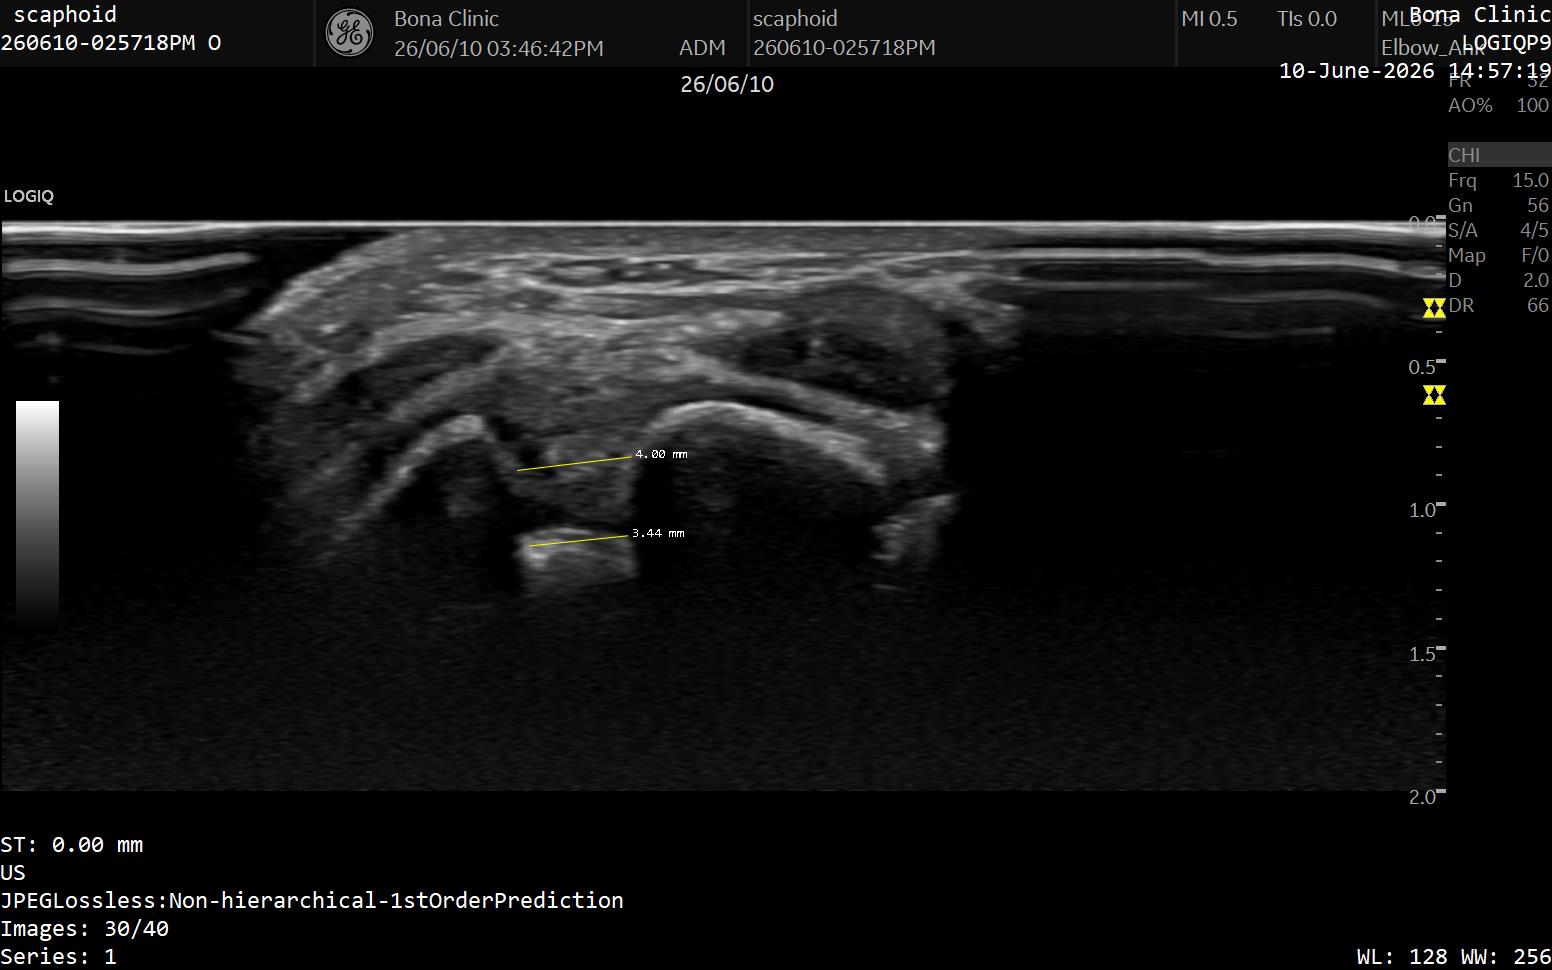
Task: Click the 26/06/10 03:46:42PM timestamp
Action: pyautogui.click(x=499, y=48)
